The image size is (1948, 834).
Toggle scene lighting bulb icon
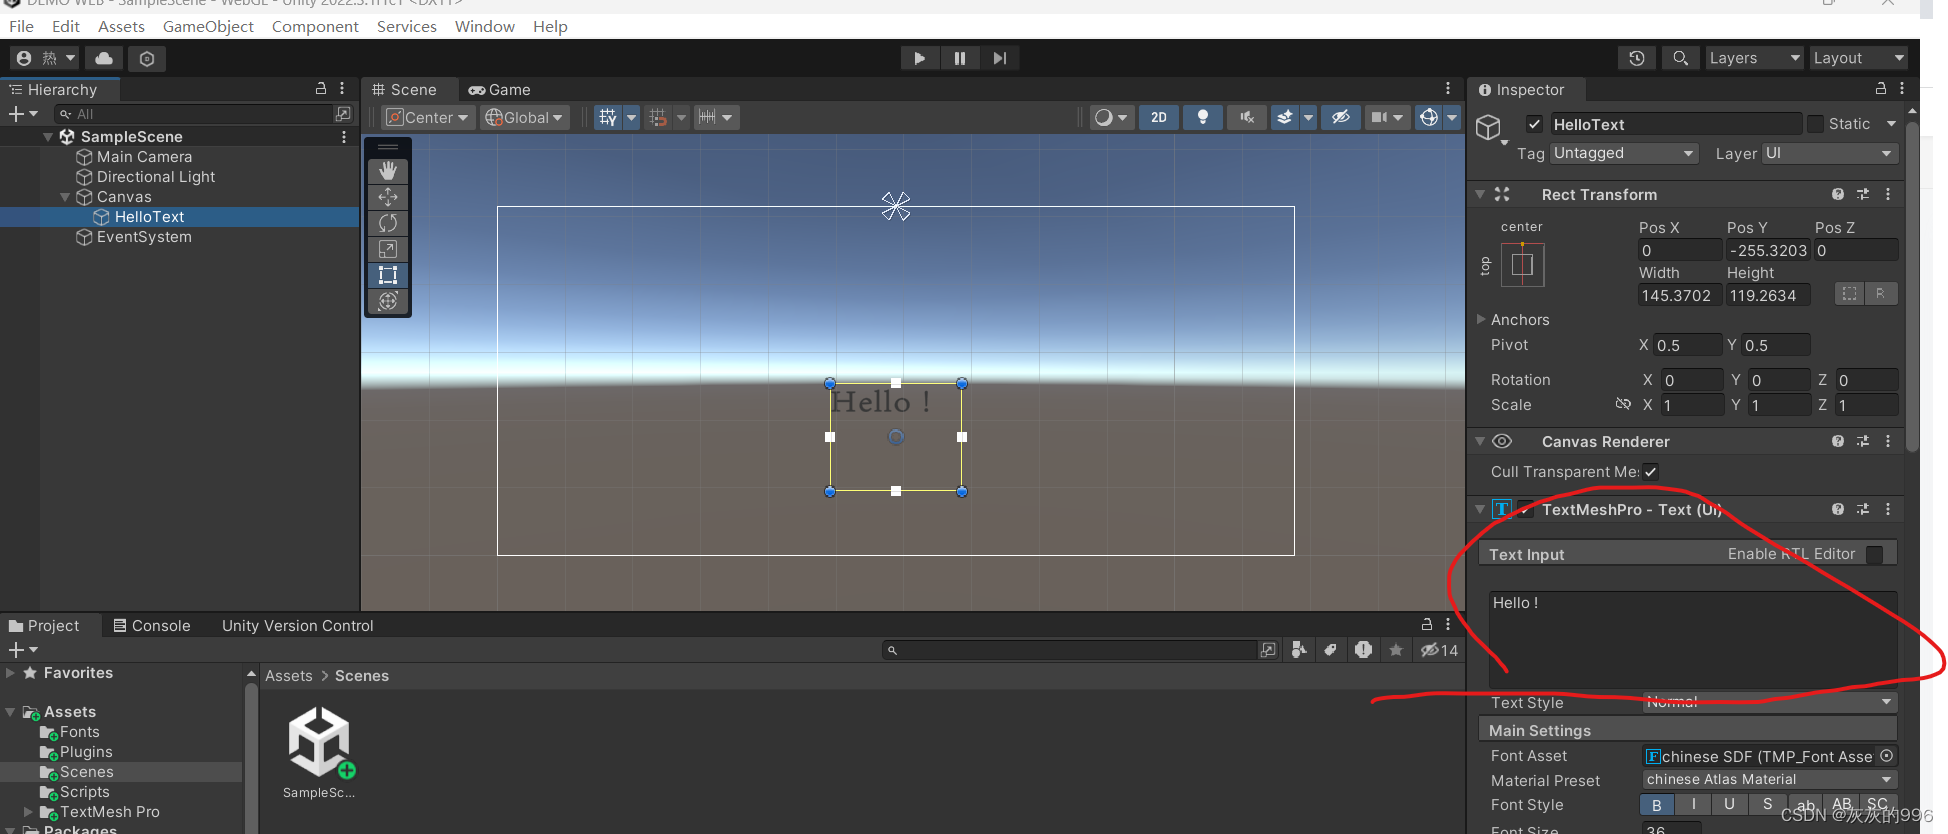tap(1203, 118)
